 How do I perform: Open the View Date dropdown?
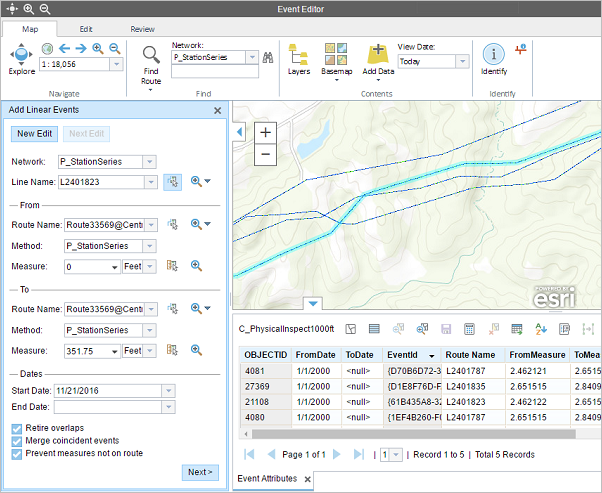pos(462,61)
